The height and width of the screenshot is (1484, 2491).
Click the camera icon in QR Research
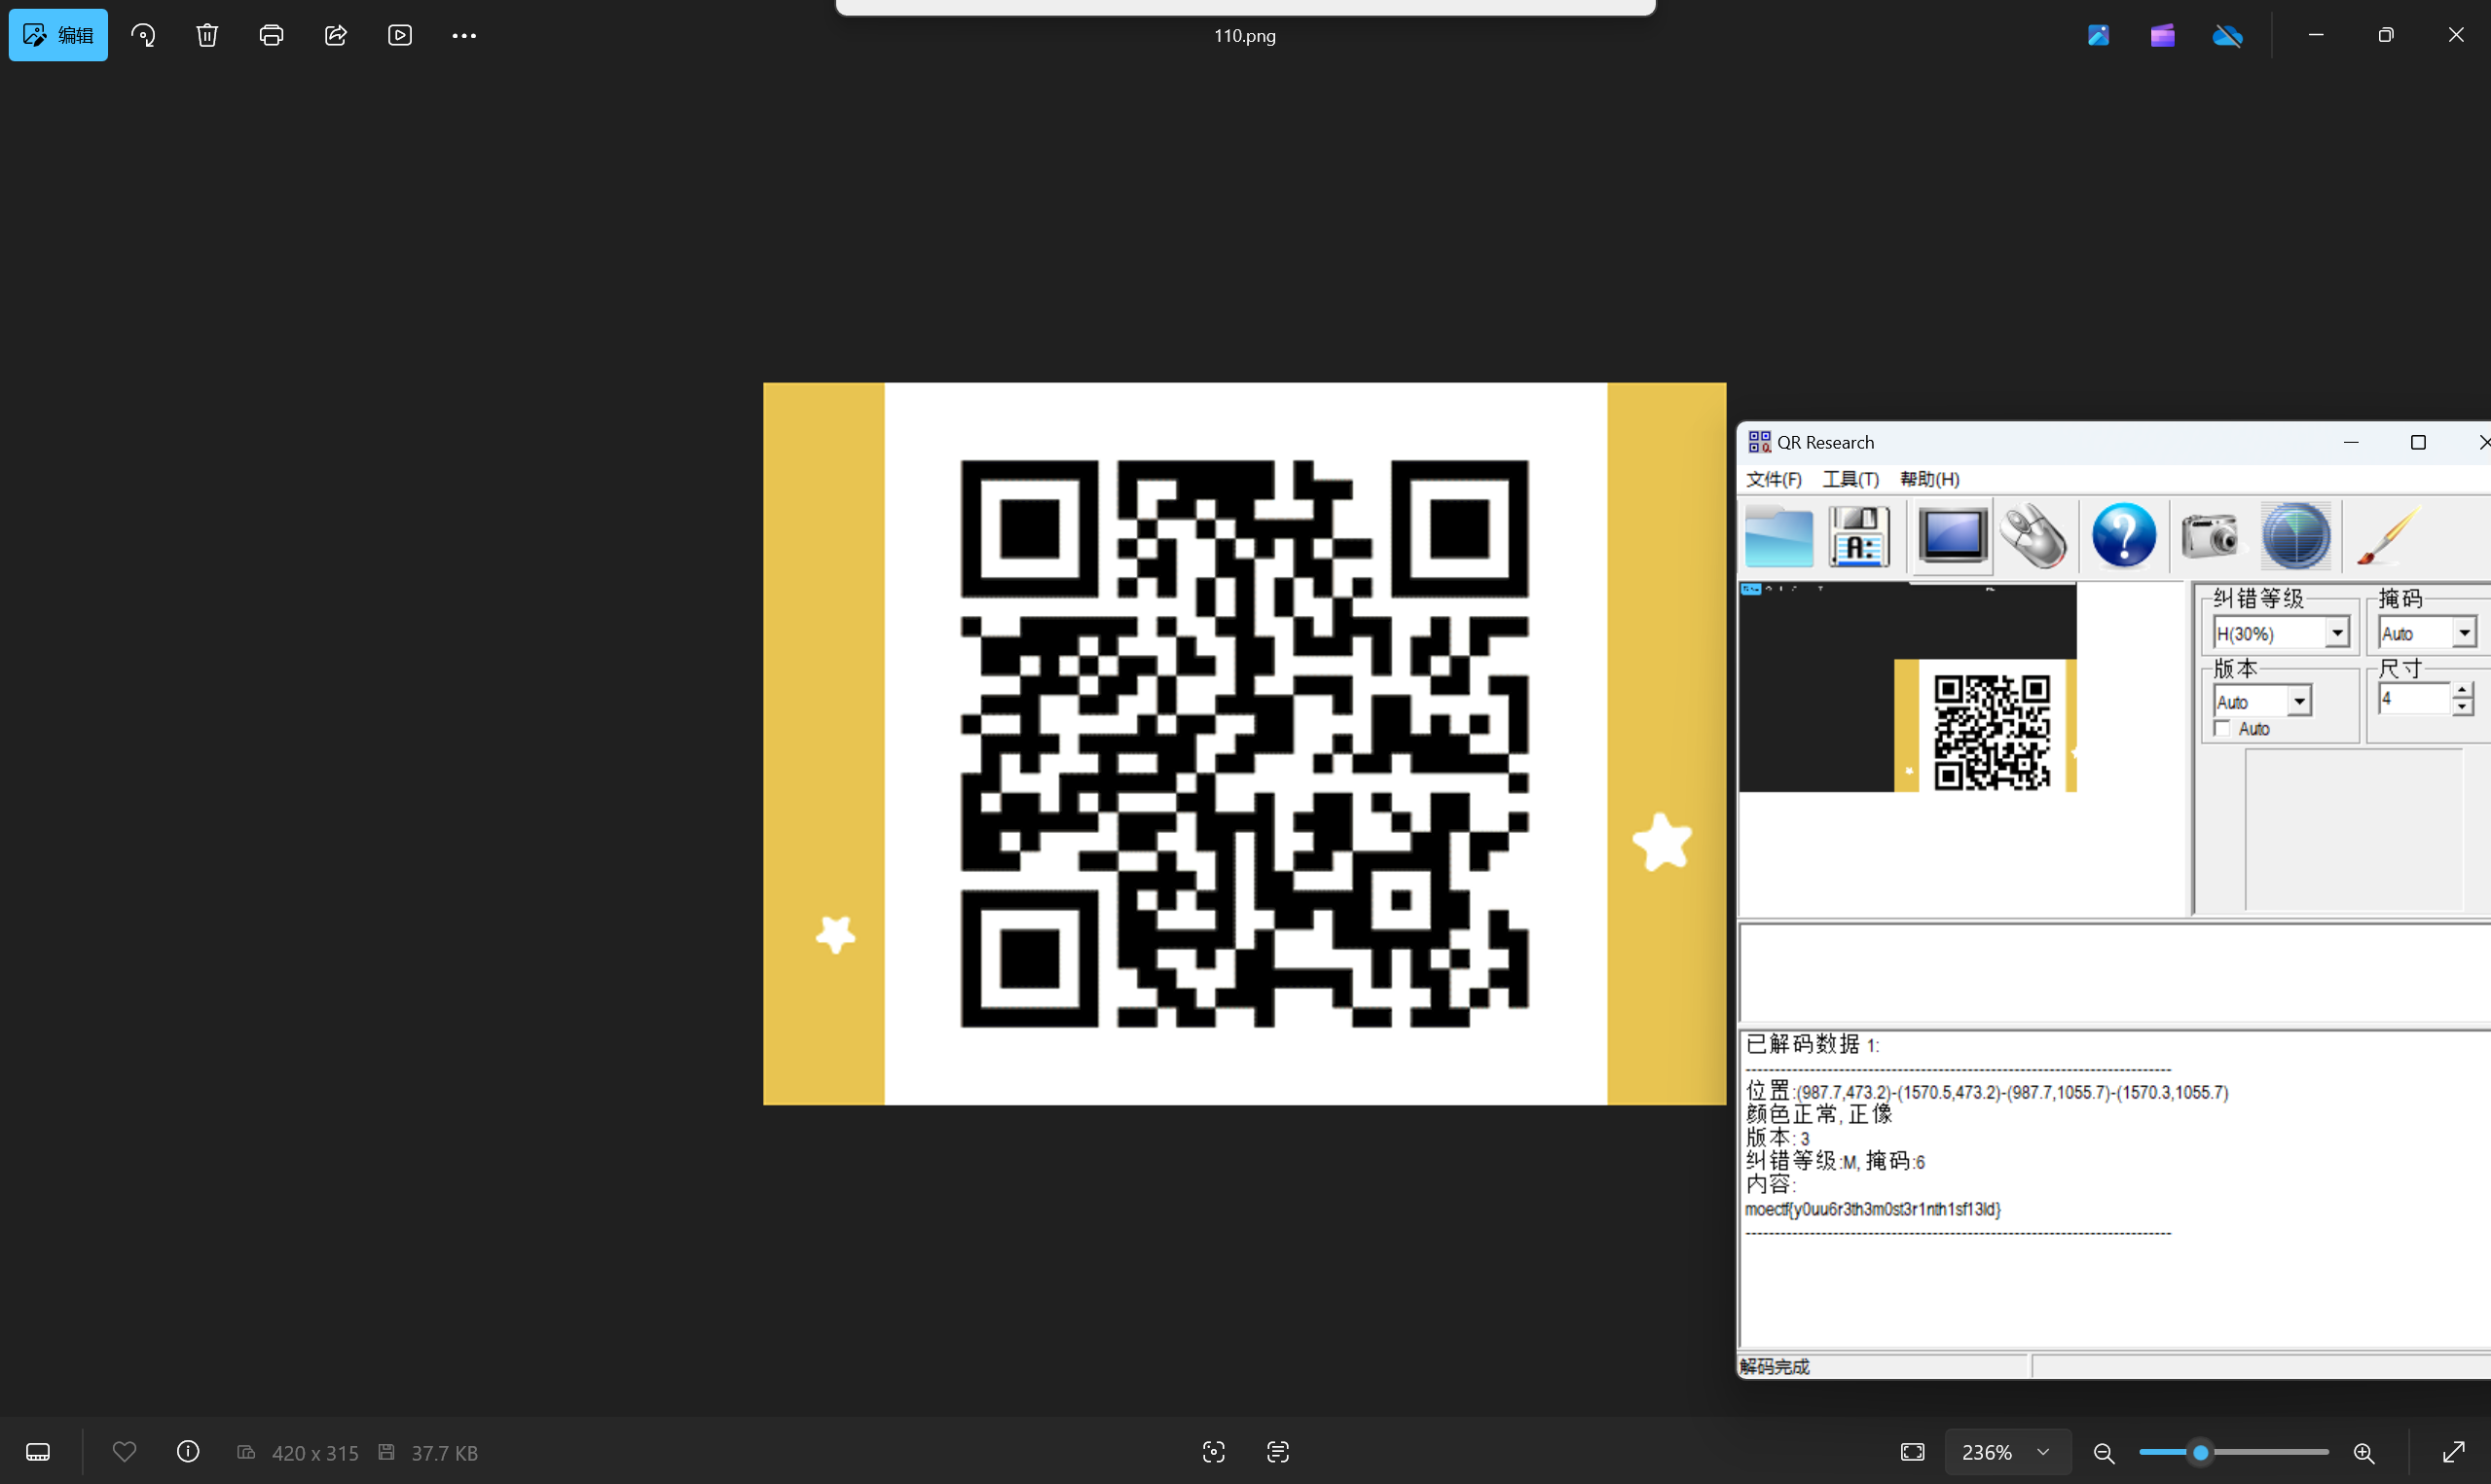pyautogui.click(x=2211, y=536)
